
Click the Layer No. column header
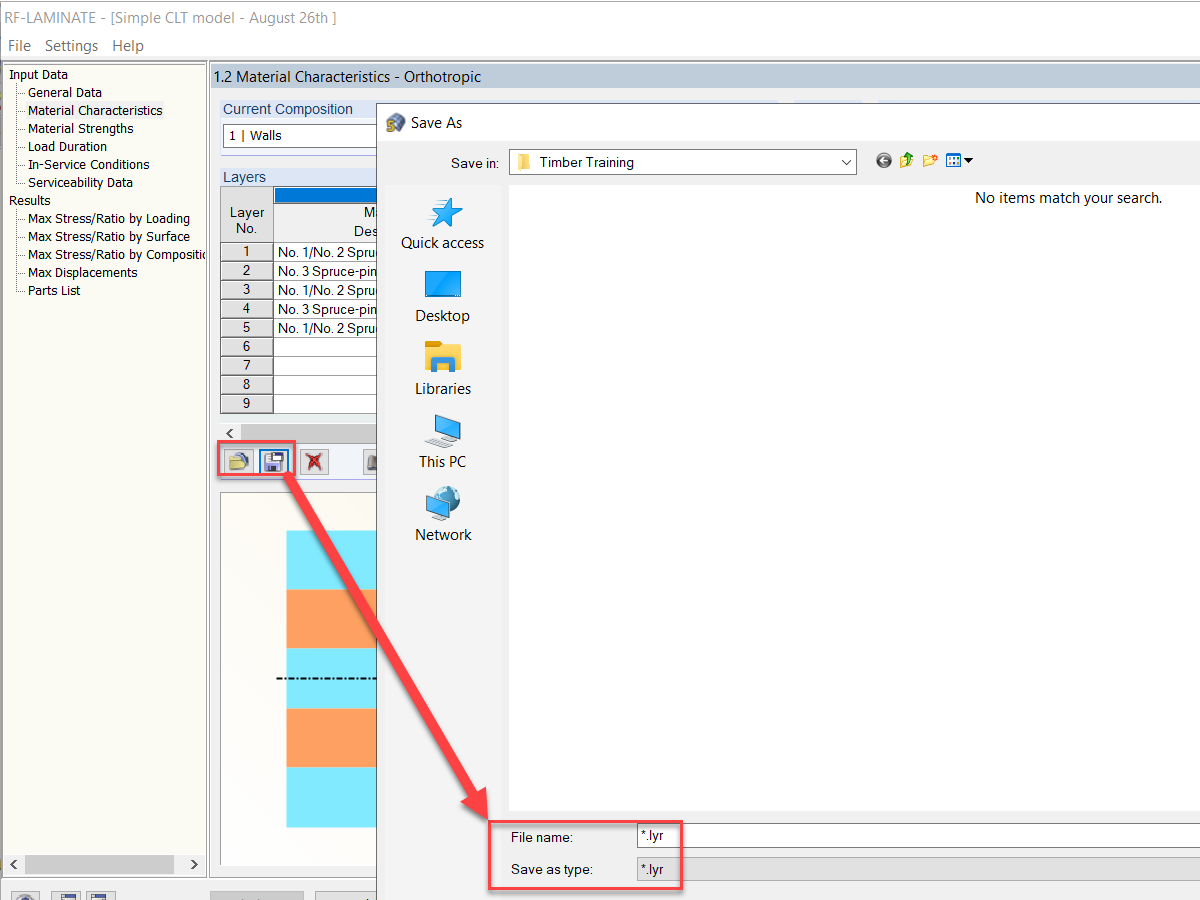(x=247, y=214)
